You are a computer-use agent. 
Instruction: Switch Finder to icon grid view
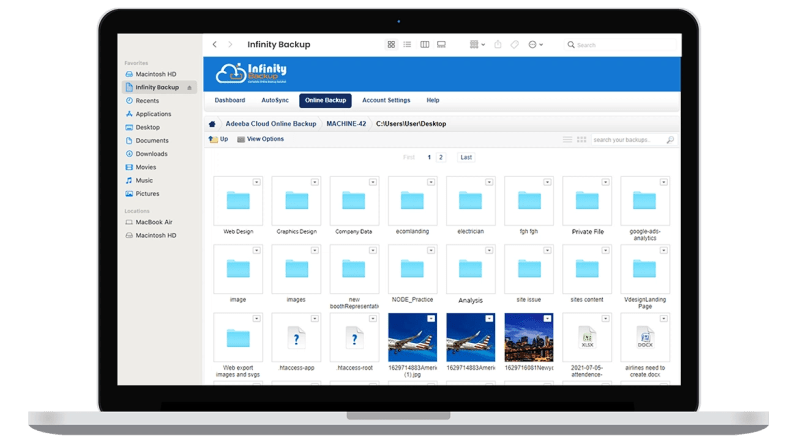(391, 44)
